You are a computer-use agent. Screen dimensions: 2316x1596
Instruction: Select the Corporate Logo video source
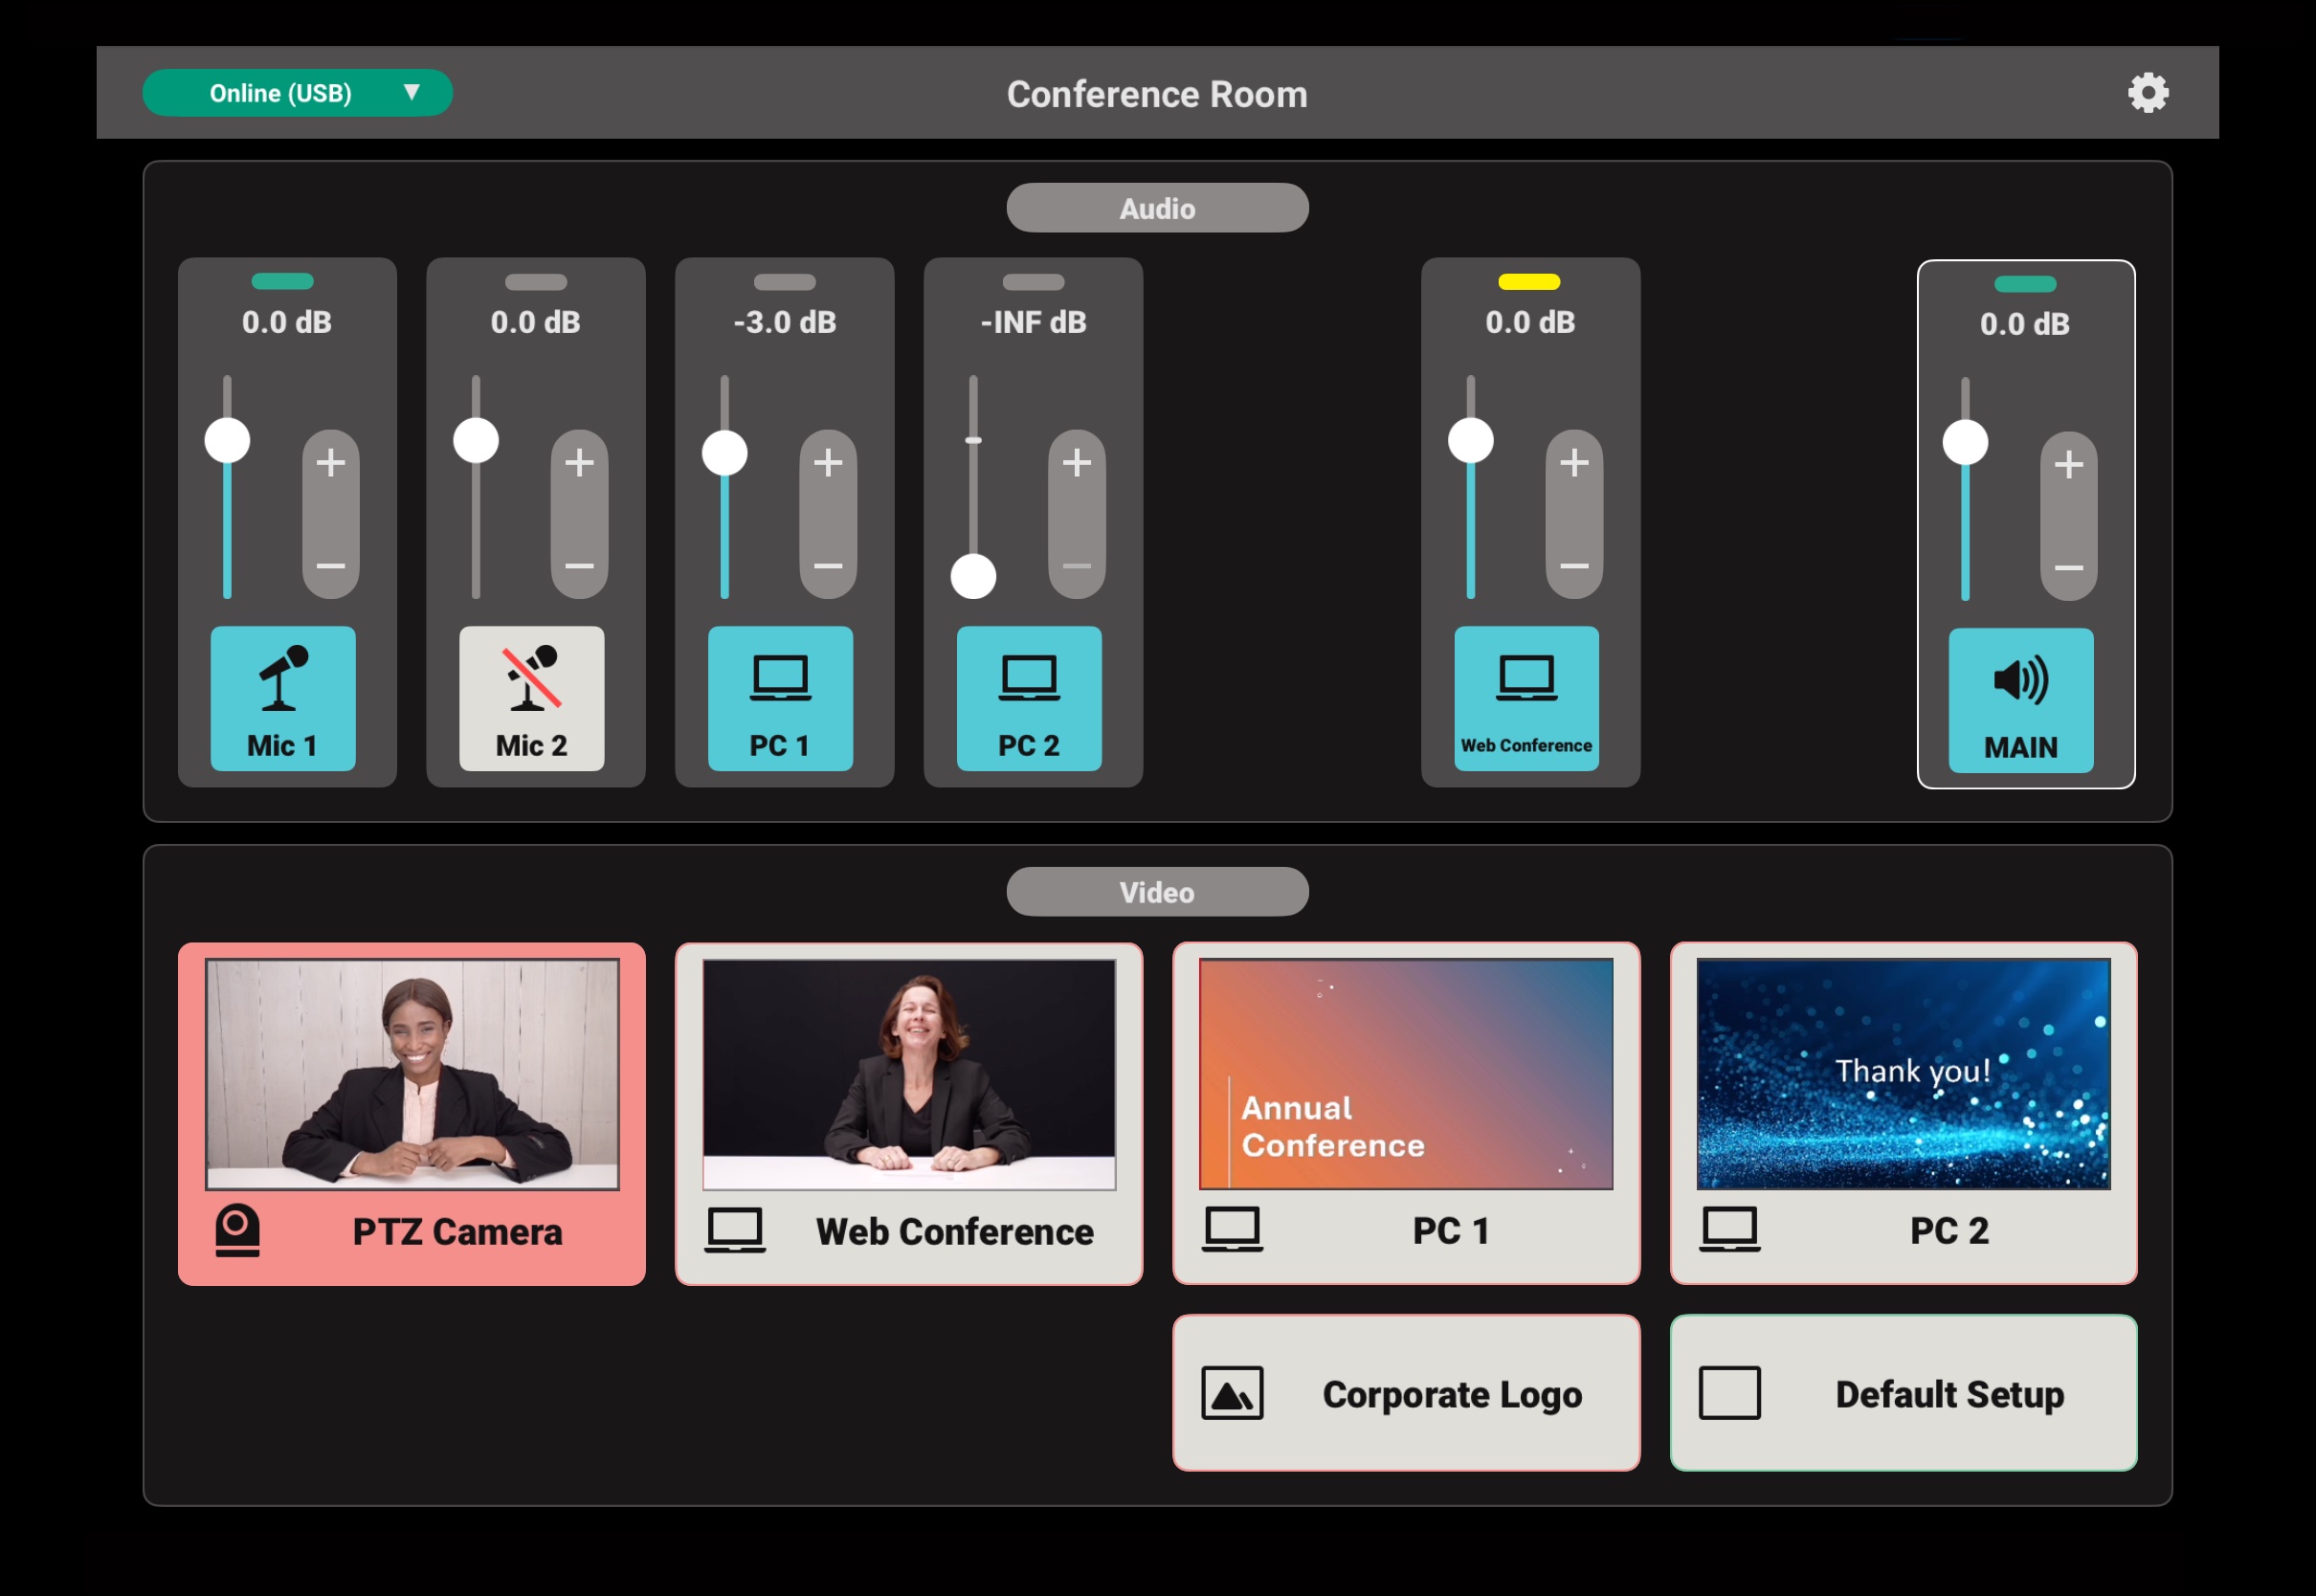tap(1405, 1393)
